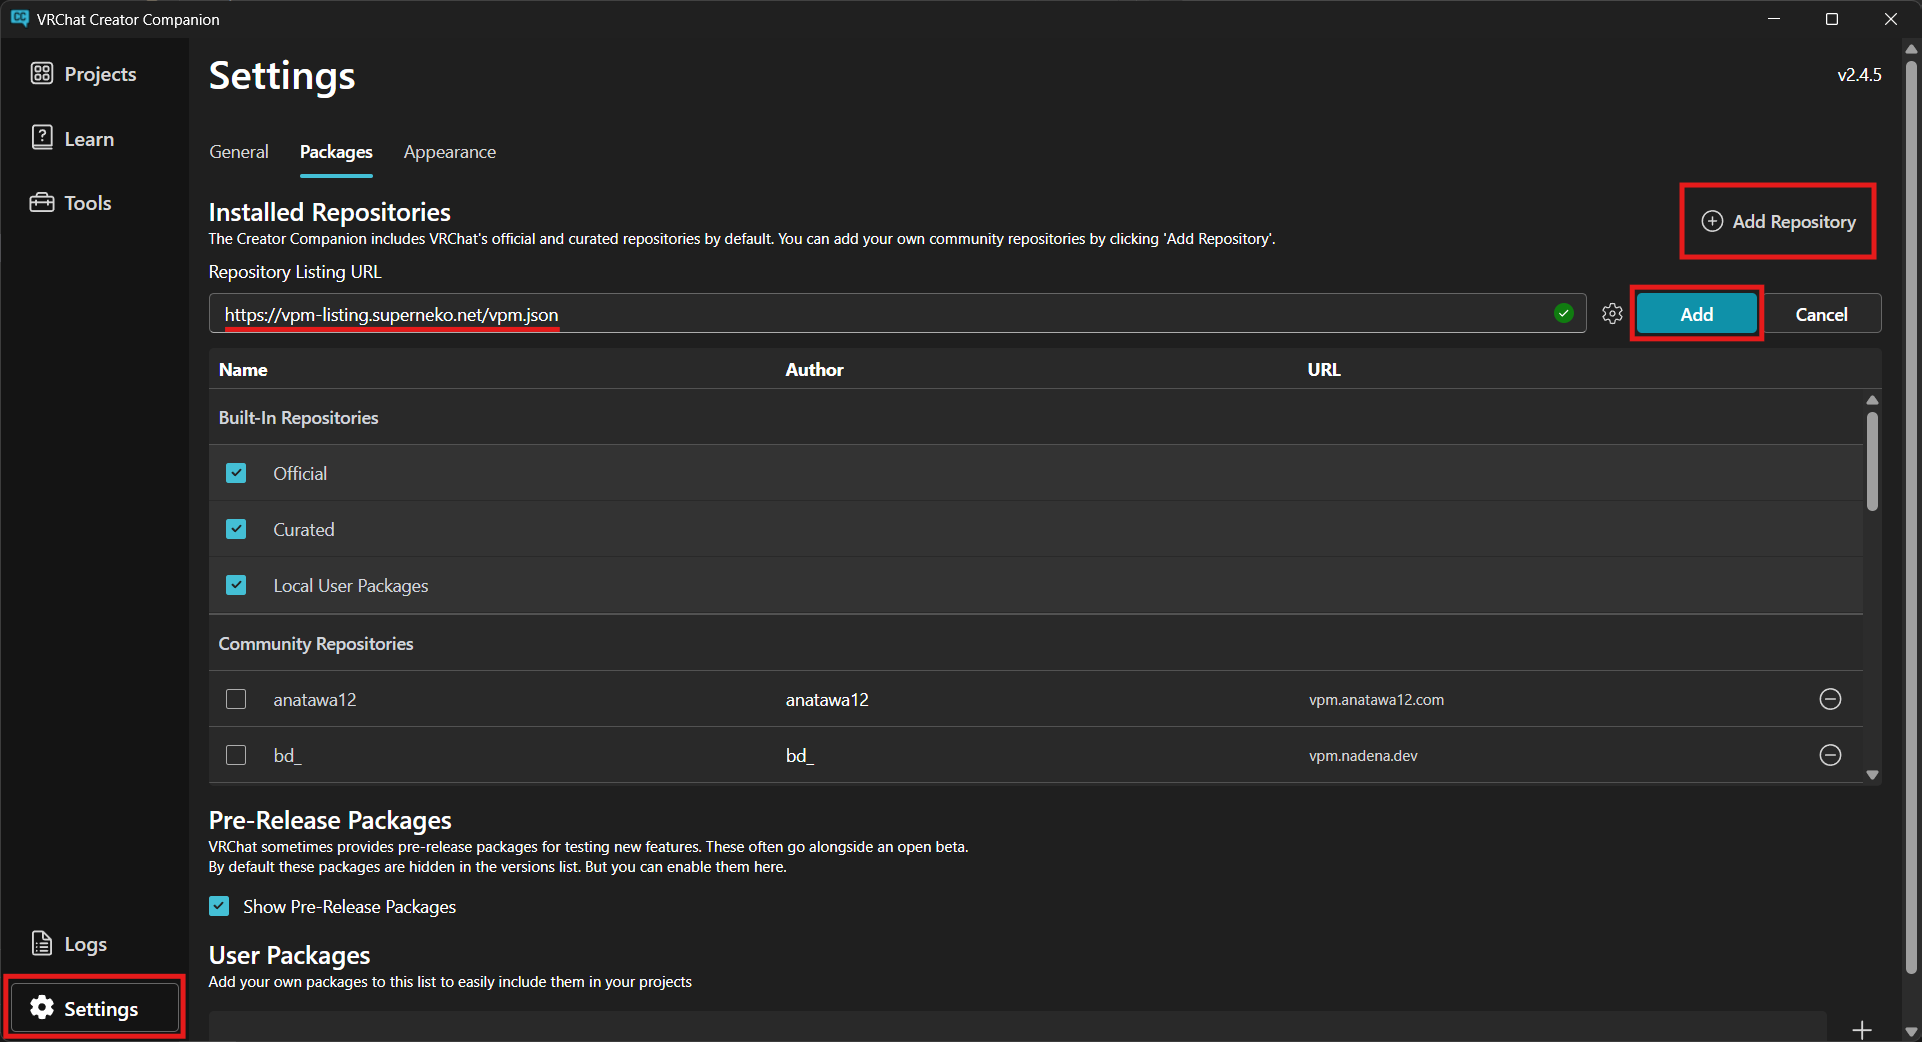Minimize the Creator Companion window

[1774, 19]
